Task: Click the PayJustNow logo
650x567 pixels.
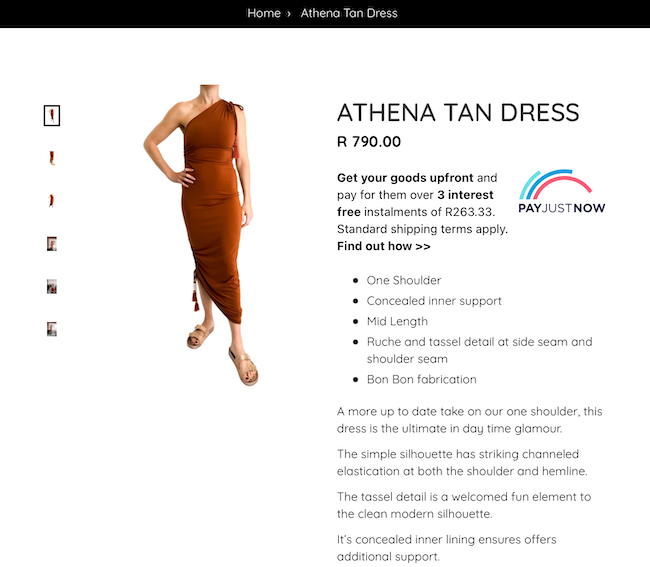Action: (561, 191)
